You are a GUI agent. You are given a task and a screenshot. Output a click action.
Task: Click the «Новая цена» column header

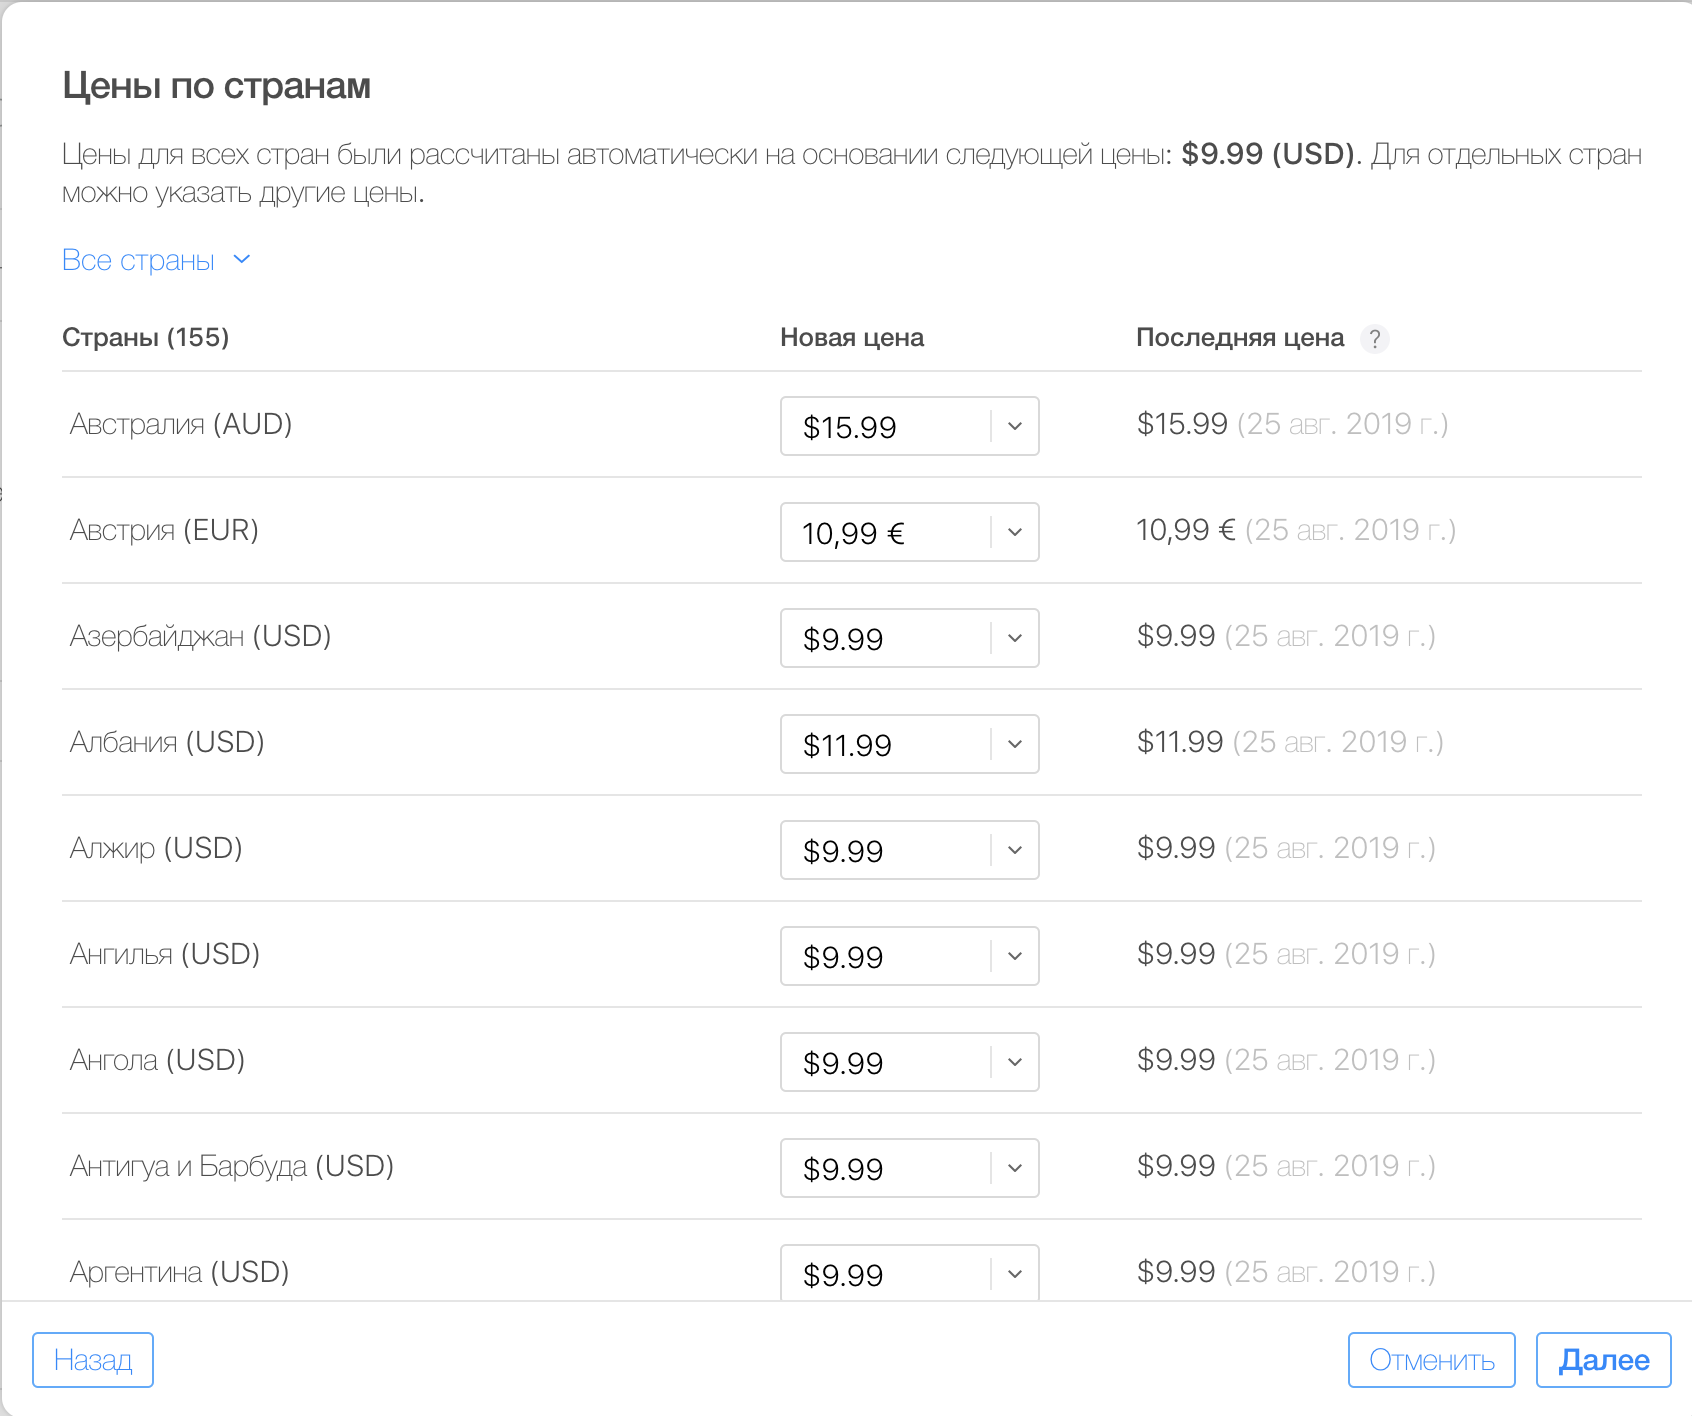(852, 338)
